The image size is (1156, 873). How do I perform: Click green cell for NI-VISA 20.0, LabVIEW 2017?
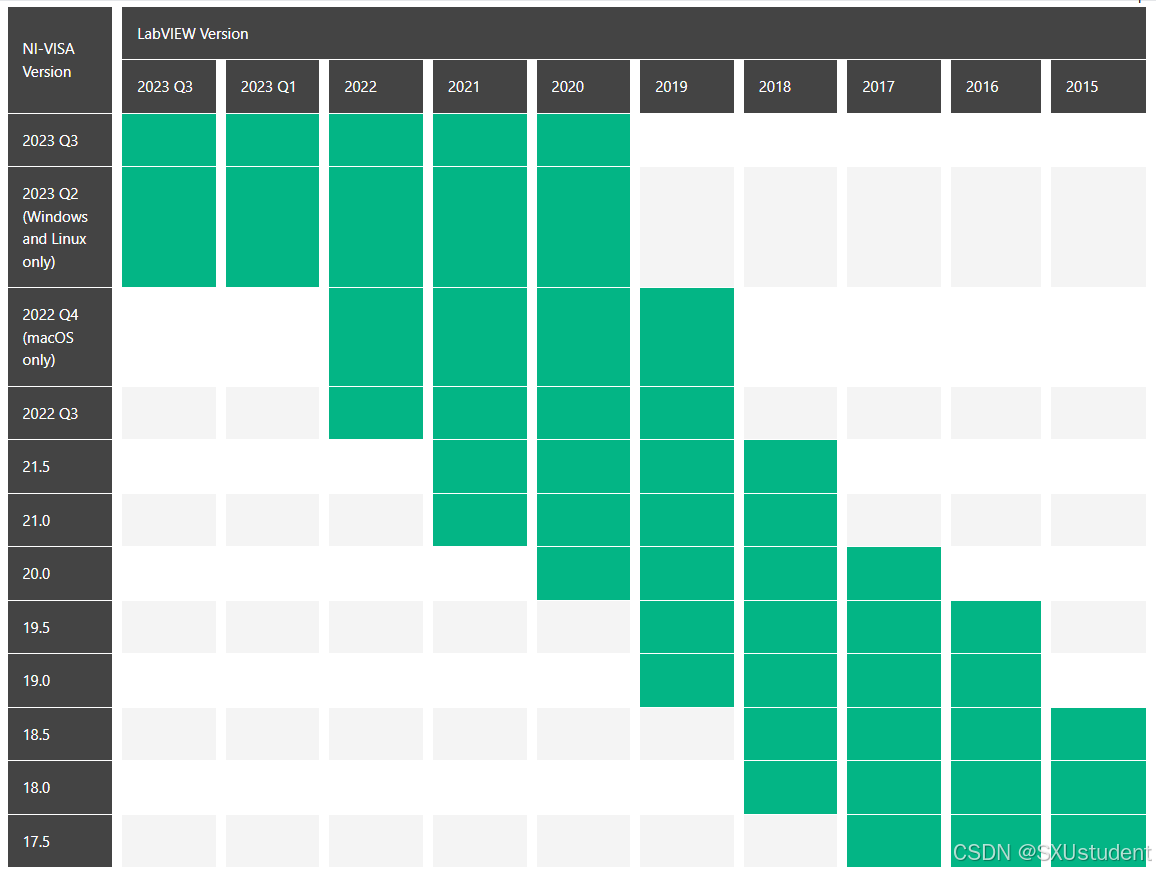(894, 574)
